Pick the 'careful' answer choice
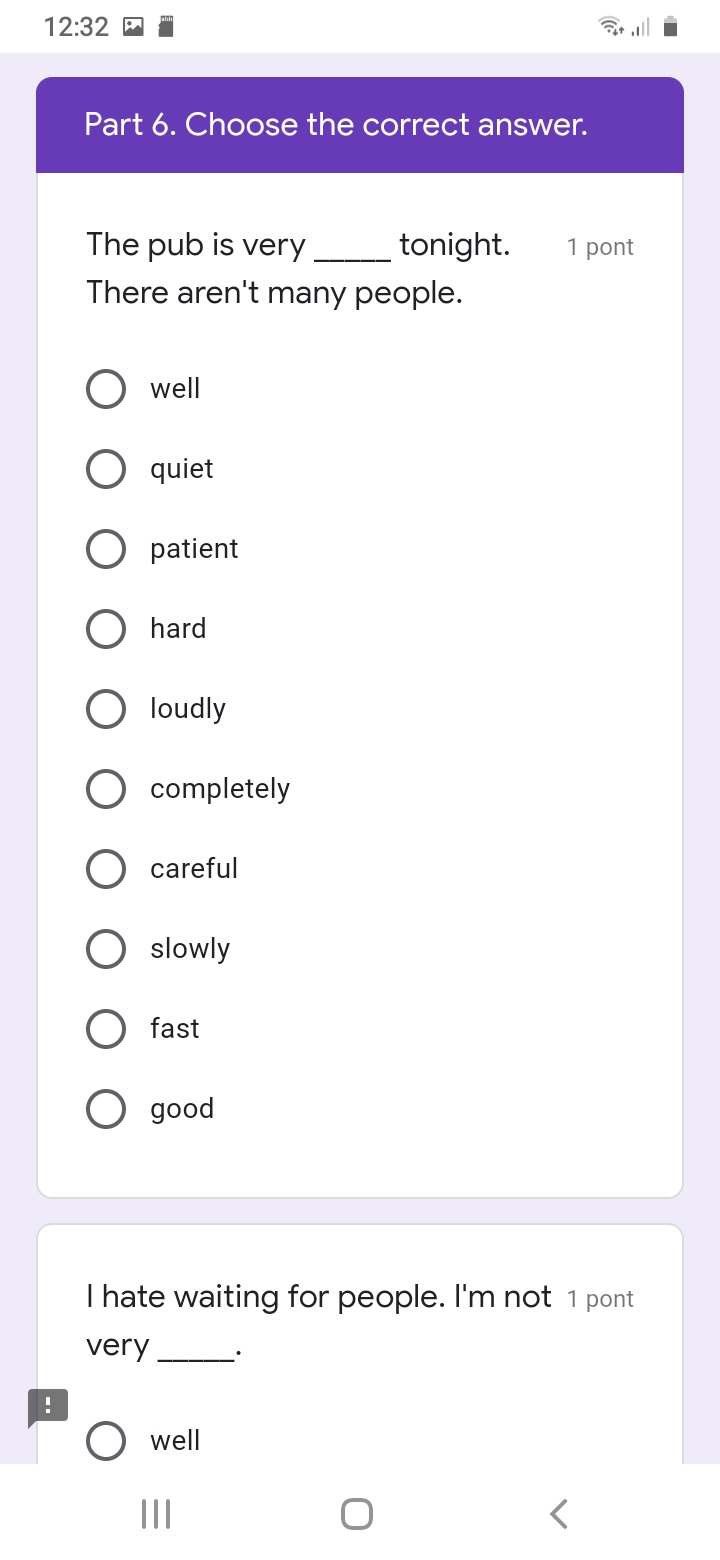 coord(106,869)
